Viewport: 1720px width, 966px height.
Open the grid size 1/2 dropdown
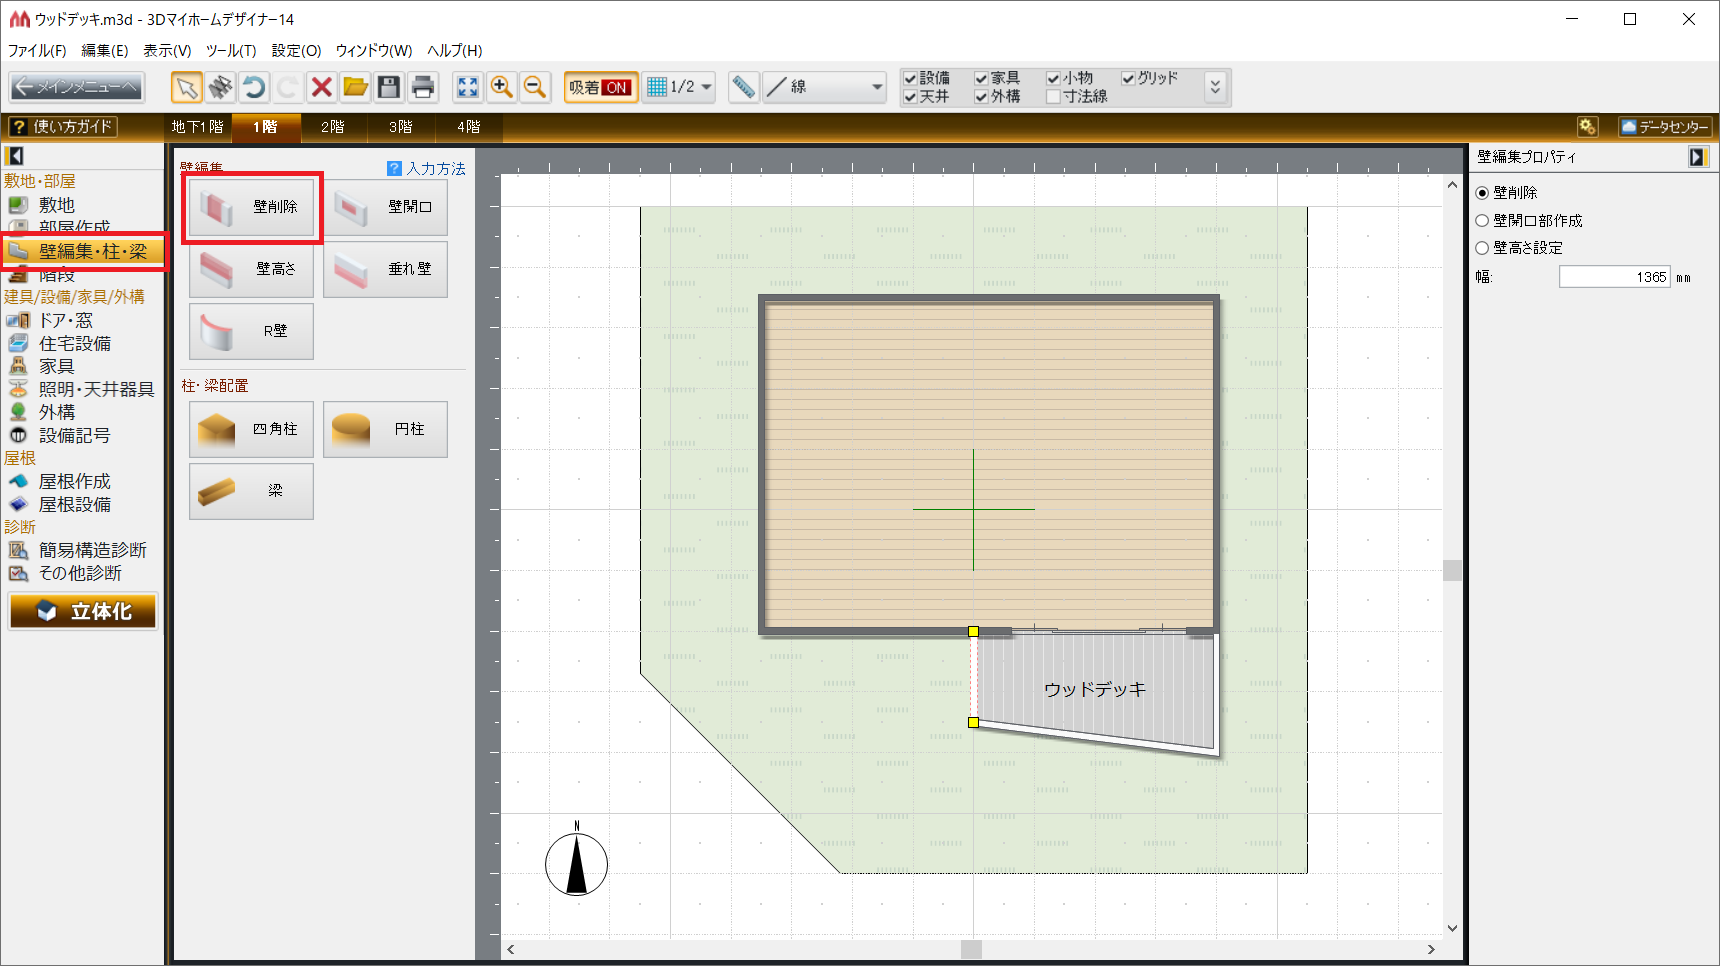pyautogui.click(x=680, y=87)
